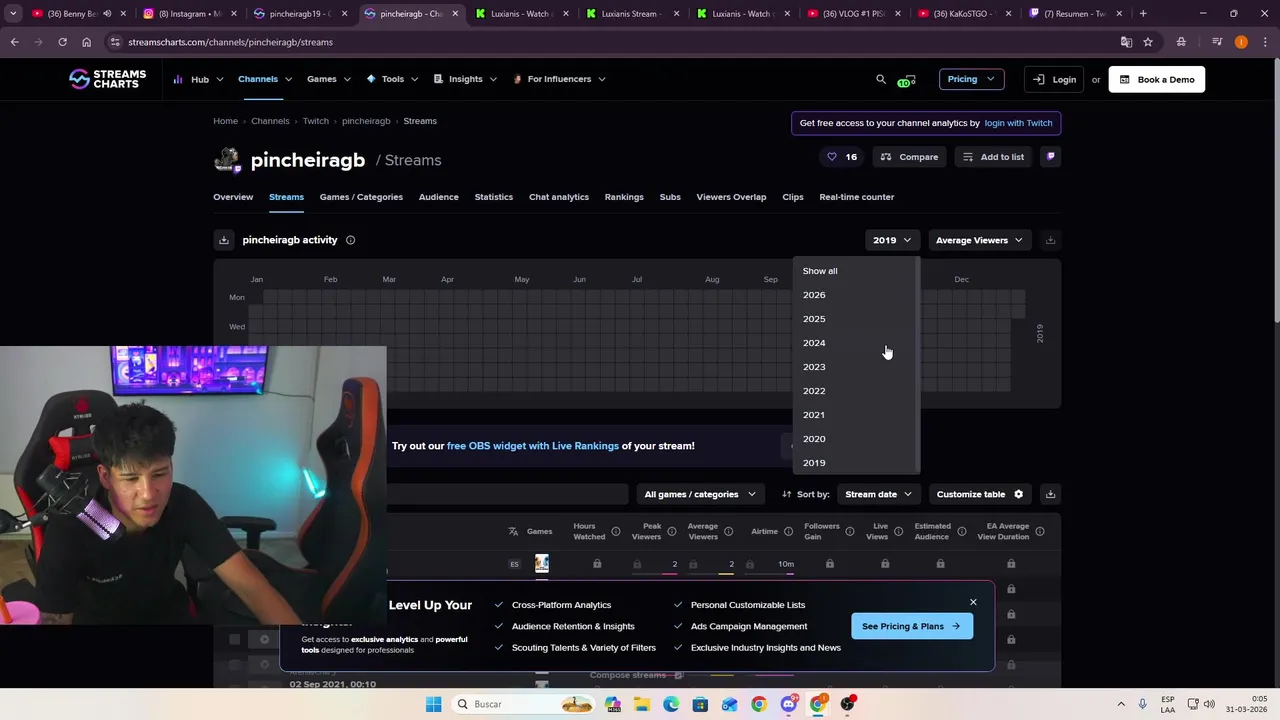Switch to the Audience tab
Image resolution: width=1280 pixels, height=720 pixels.
pyautogui.click(x=438, y=197)
